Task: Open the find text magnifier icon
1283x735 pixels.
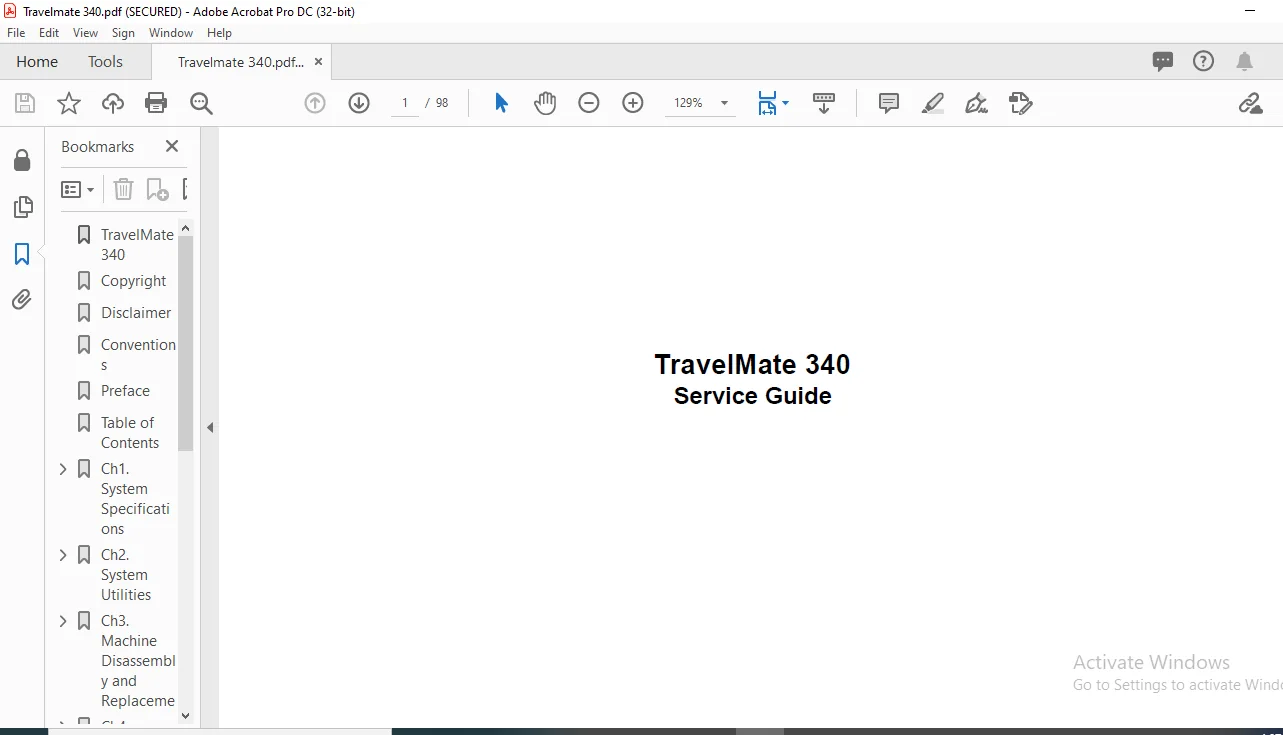Action: (201, 103)
